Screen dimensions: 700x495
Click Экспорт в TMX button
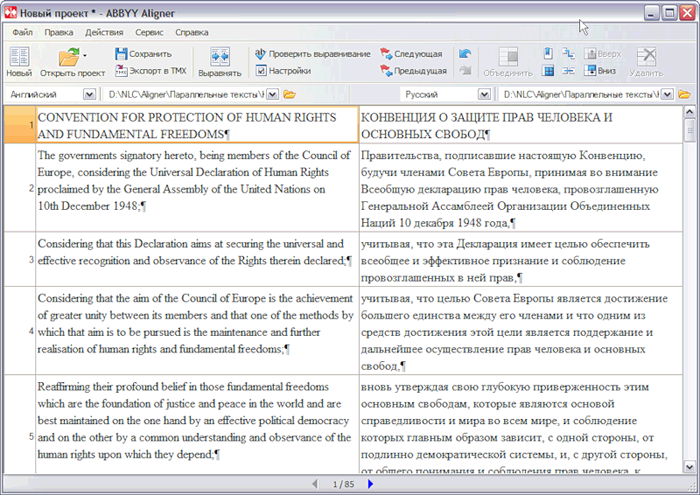[x=148, y=71]
